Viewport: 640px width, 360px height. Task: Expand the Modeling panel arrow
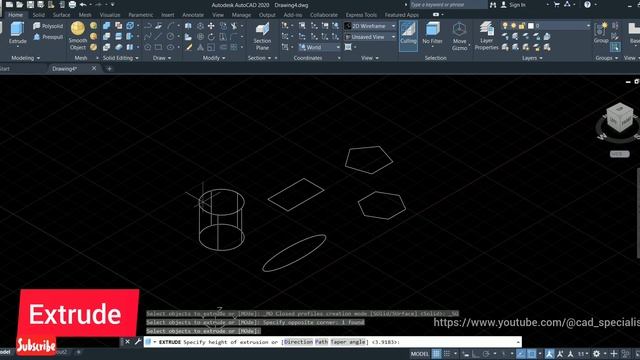point(38,58)
